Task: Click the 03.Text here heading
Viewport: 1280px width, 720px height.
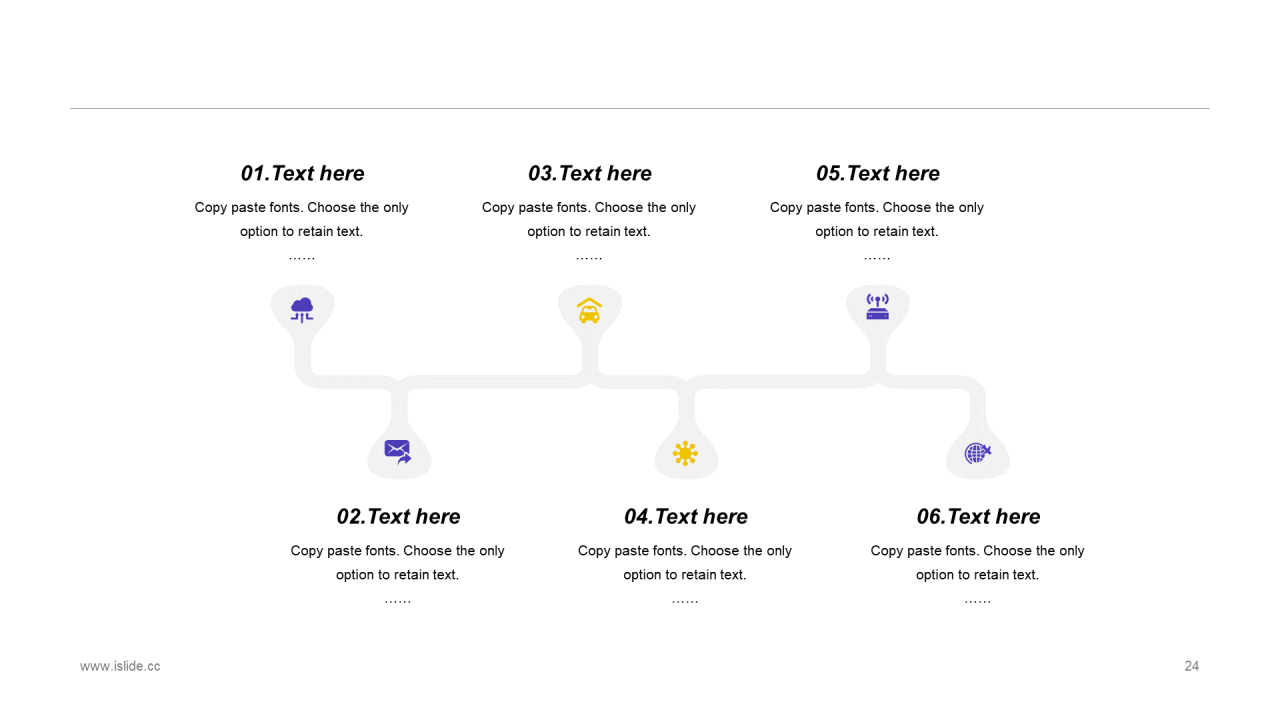Action: (590, 173)
